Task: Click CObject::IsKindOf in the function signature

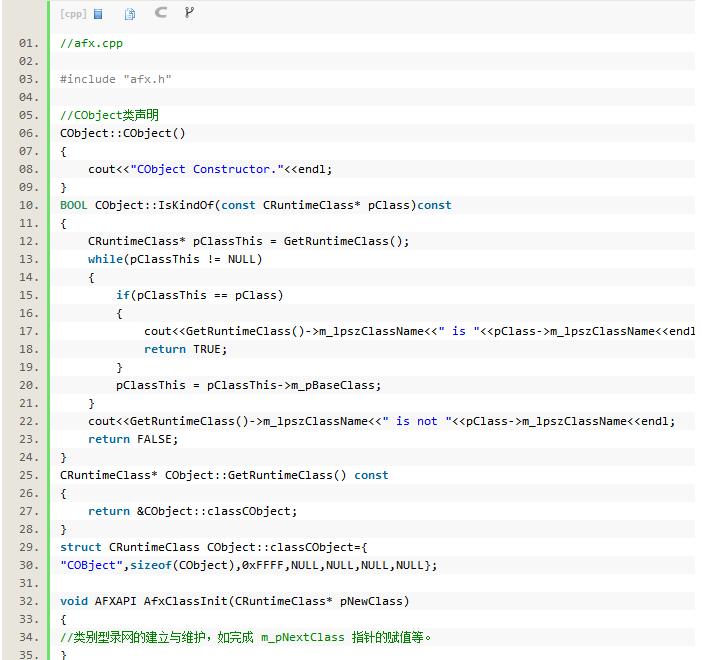Action: [x=154, y=205]
